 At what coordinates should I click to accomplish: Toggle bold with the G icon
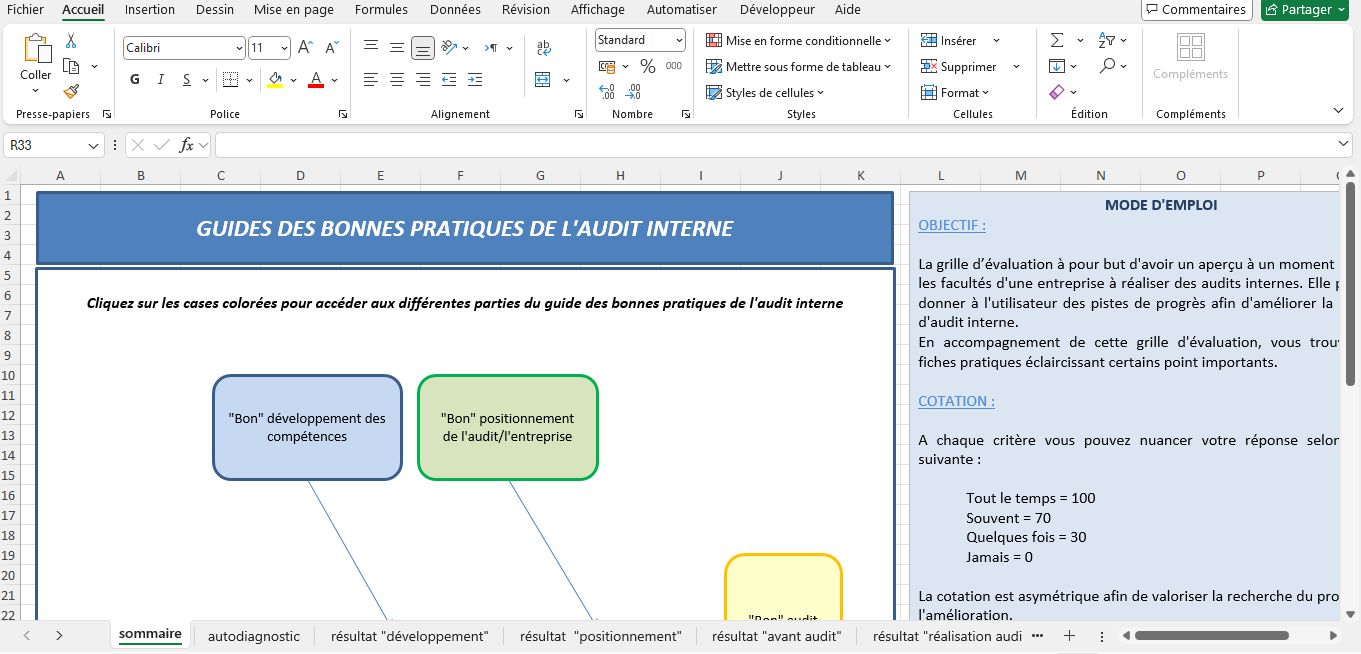[x=135, y=79]
